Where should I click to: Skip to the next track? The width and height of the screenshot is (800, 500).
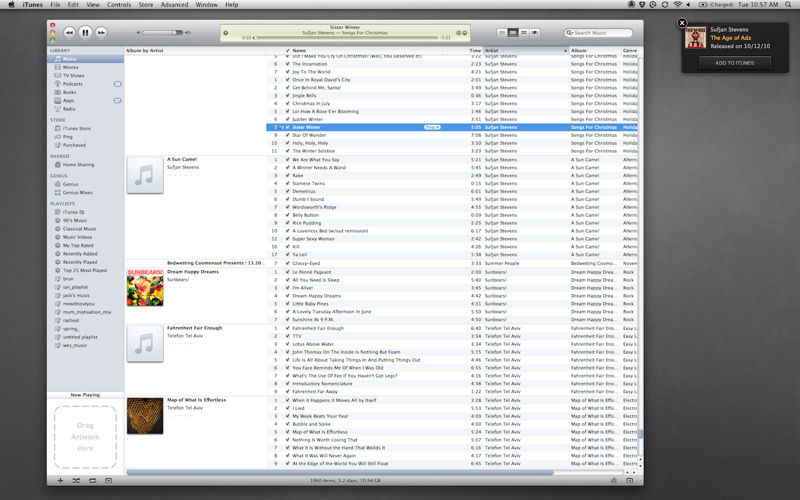pos(101,32)
